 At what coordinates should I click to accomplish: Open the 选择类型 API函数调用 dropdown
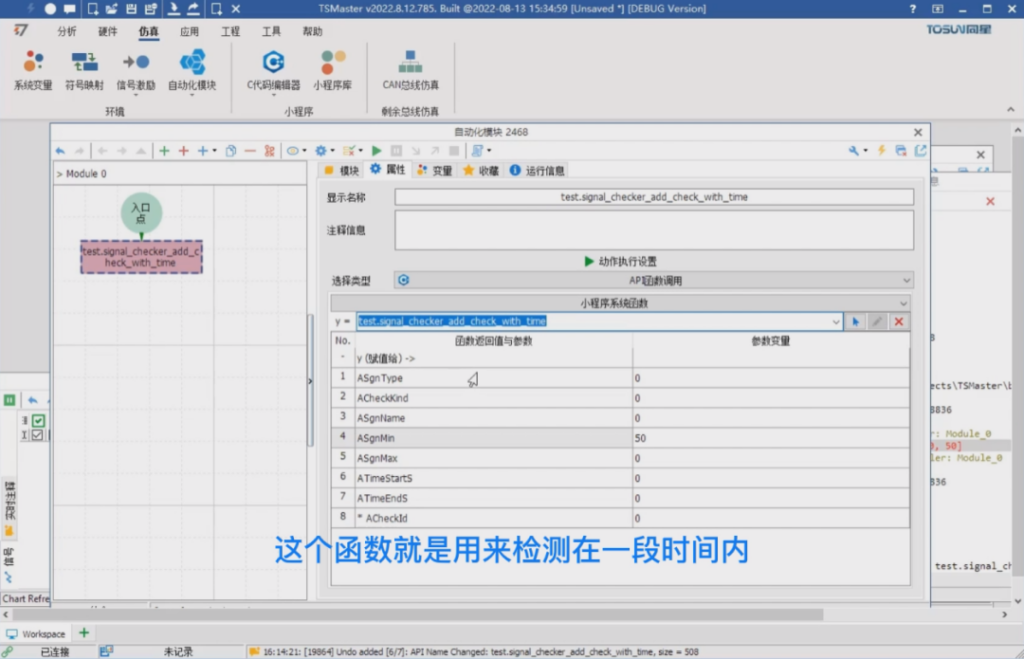point(654,280)
